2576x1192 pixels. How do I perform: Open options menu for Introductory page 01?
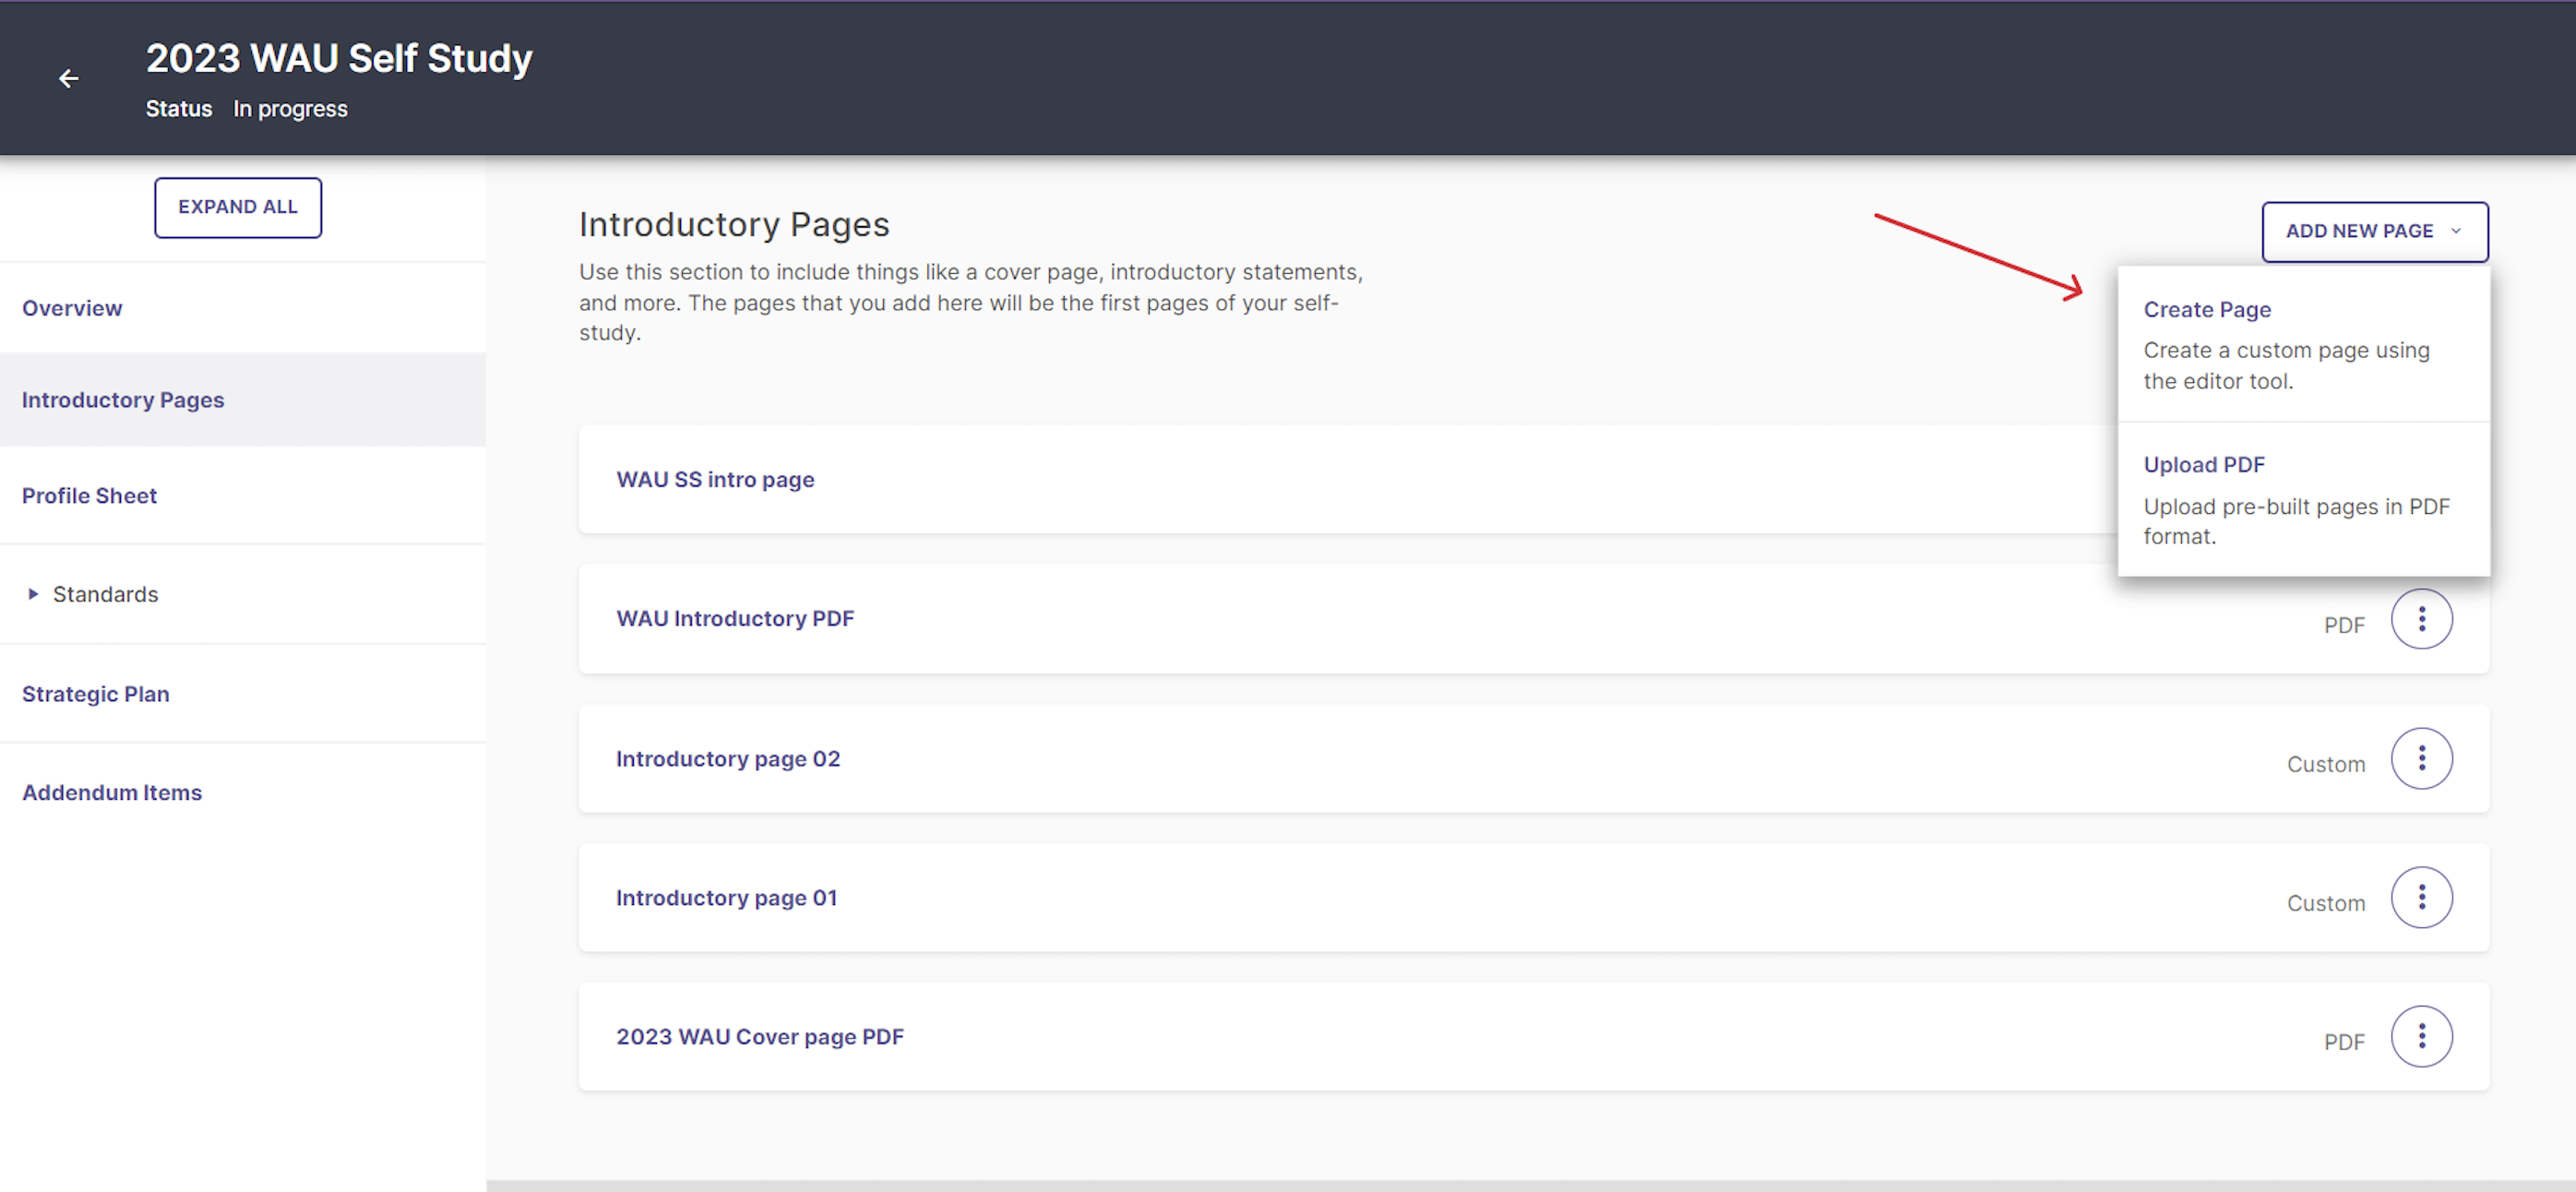click(x=2421, y=897)
